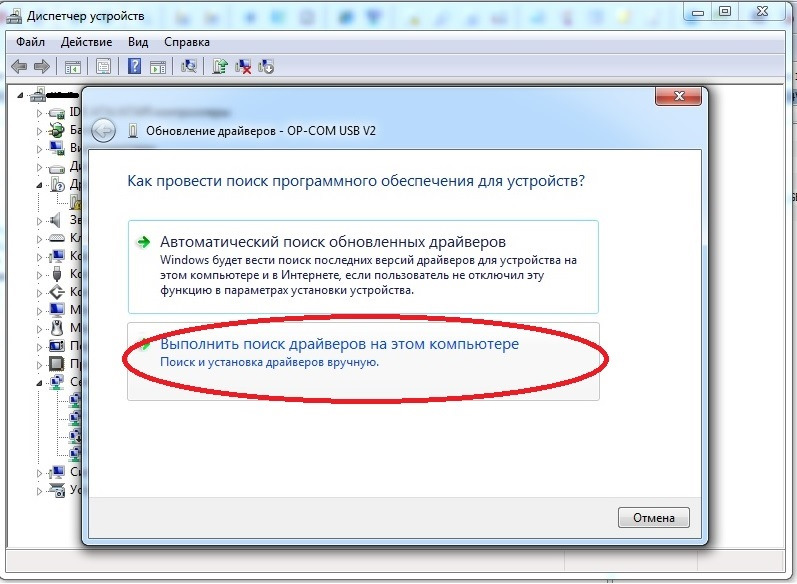Click the uninstall device icon with red X
This screenshot has width=797, height=584.
[243, 67]
